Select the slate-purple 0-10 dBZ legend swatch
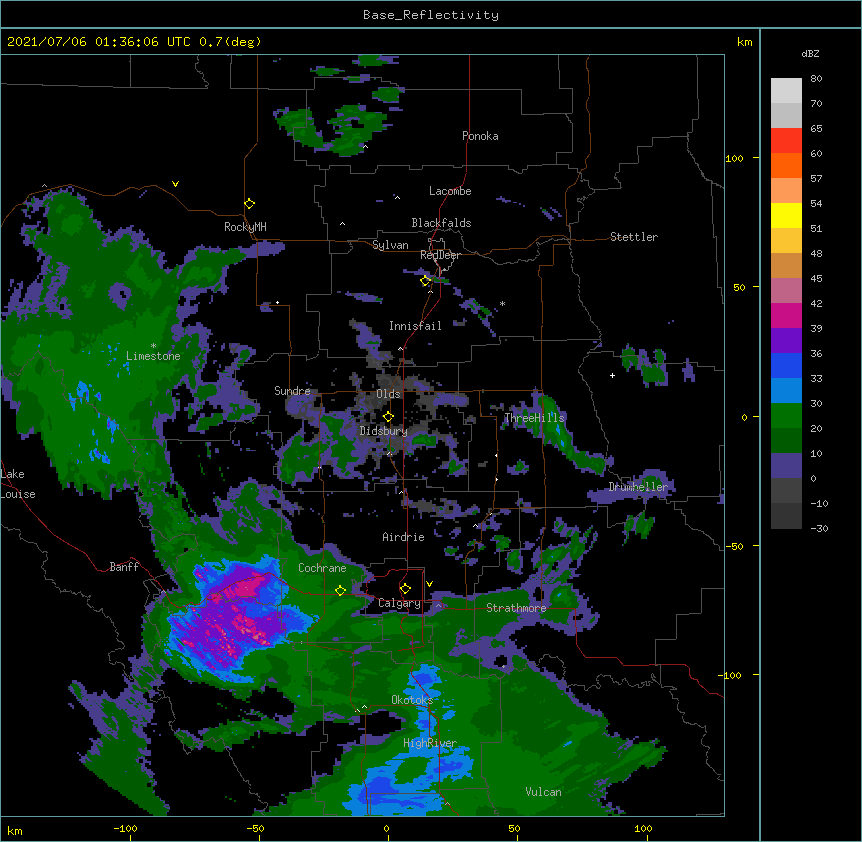862x842 pixels. click(786, 466)
